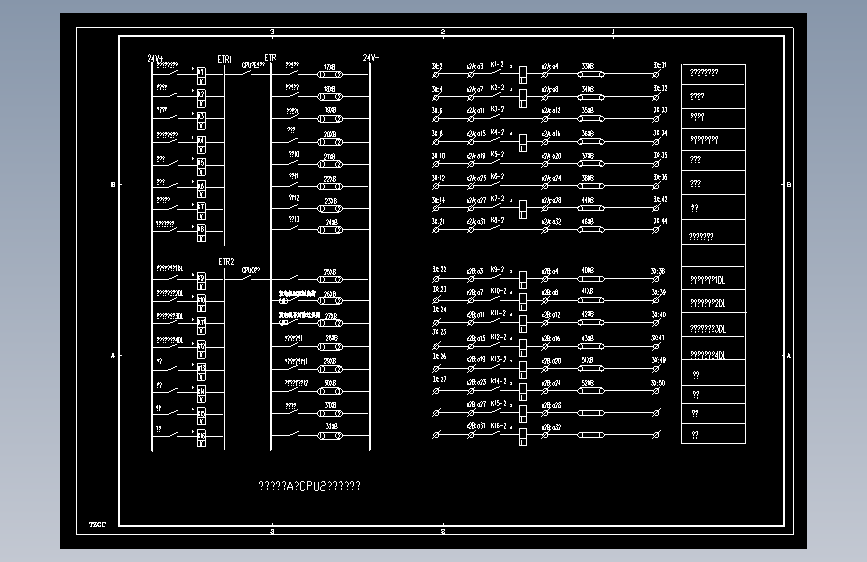Screen dimensions: 867x562
Task: Select the K12-2 contact label
Action: (498, 337)
